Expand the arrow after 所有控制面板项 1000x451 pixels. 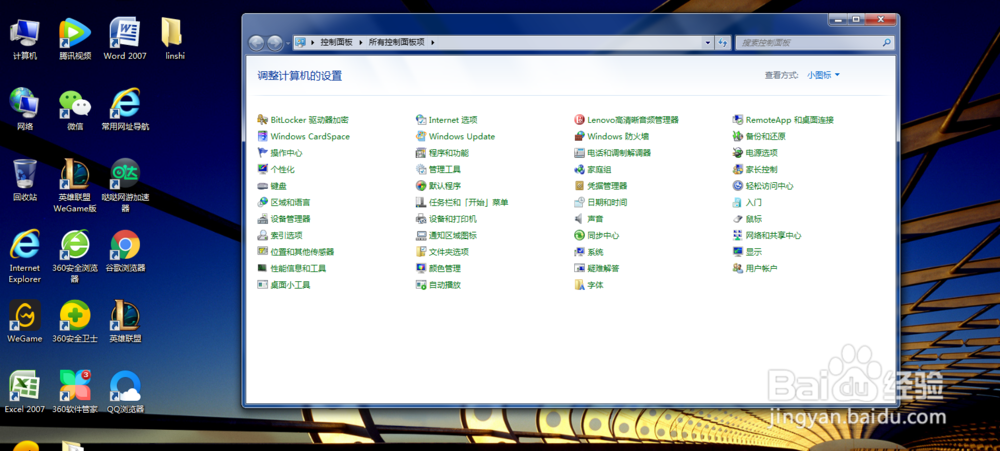(x=432, y=43)
